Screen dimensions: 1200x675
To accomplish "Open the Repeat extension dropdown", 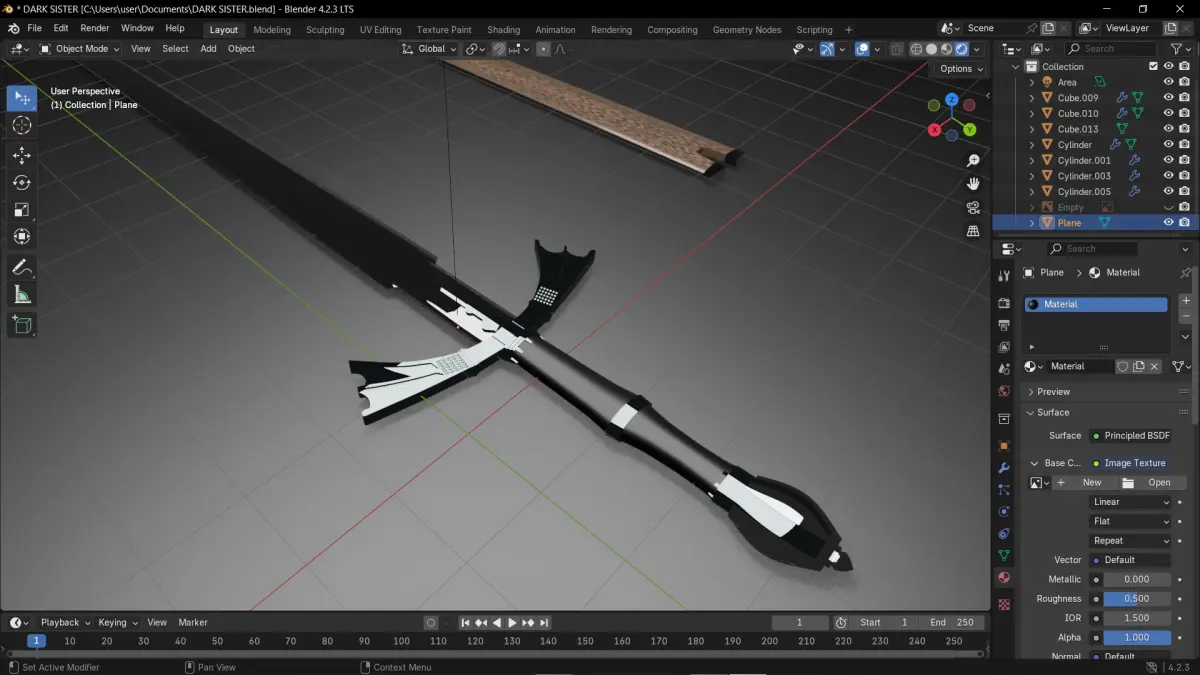I will tap(1130, 541).
